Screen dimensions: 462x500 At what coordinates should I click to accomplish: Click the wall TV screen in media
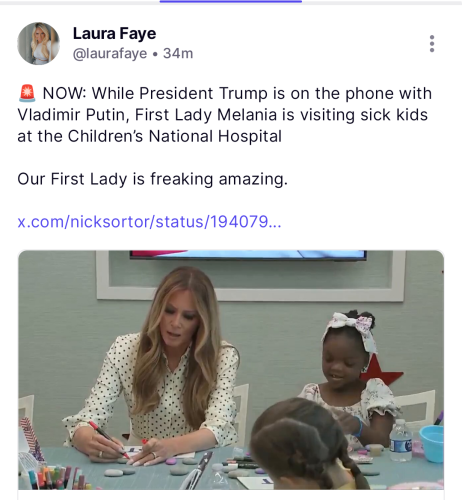248,255
